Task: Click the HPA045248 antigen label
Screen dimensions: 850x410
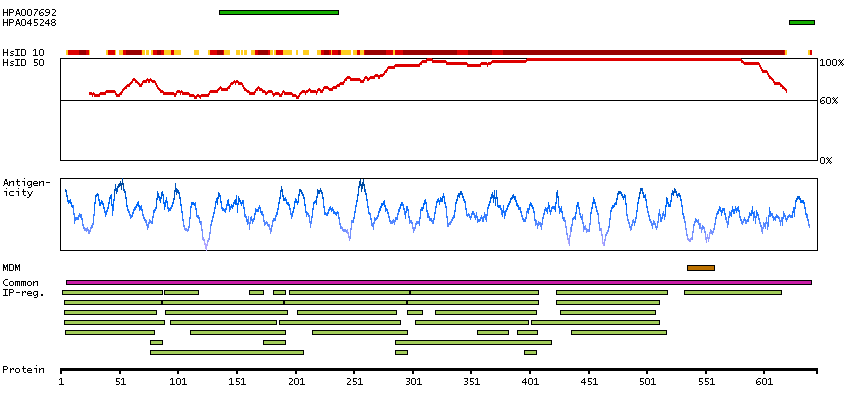Action: [x=29, y=22]
